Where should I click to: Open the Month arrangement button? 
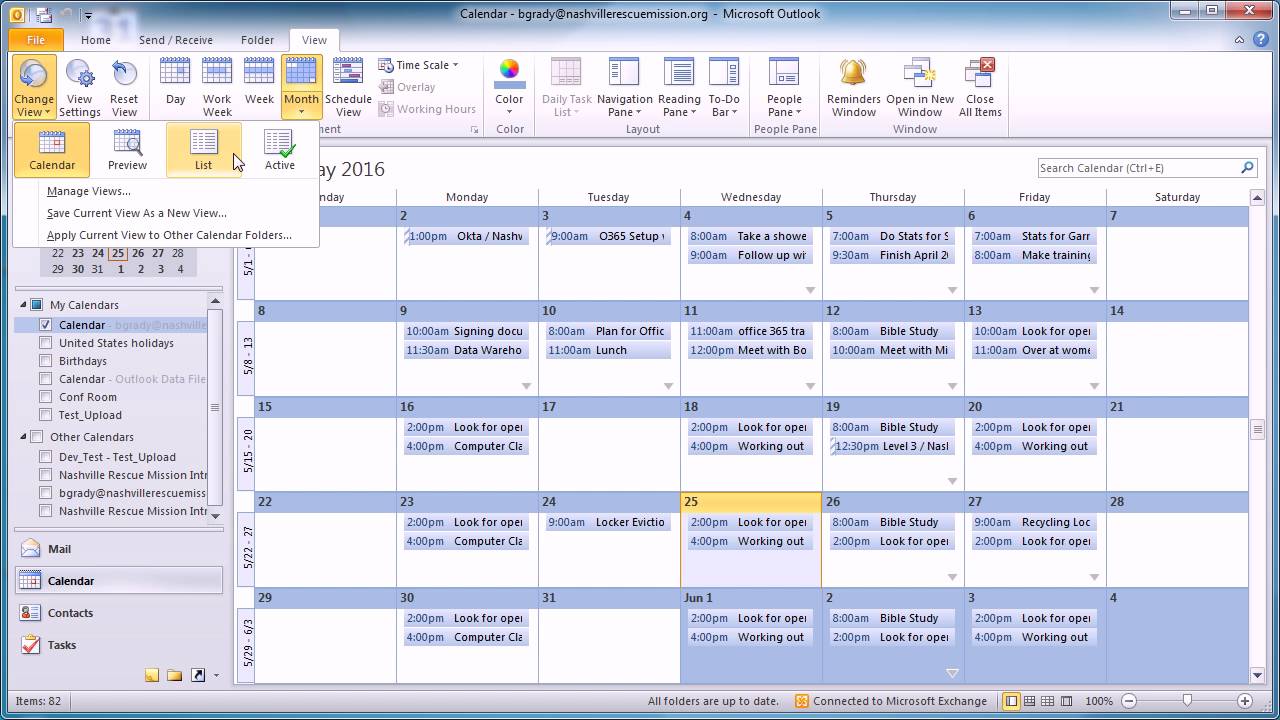pyautogui.click(x=301, y=88)
